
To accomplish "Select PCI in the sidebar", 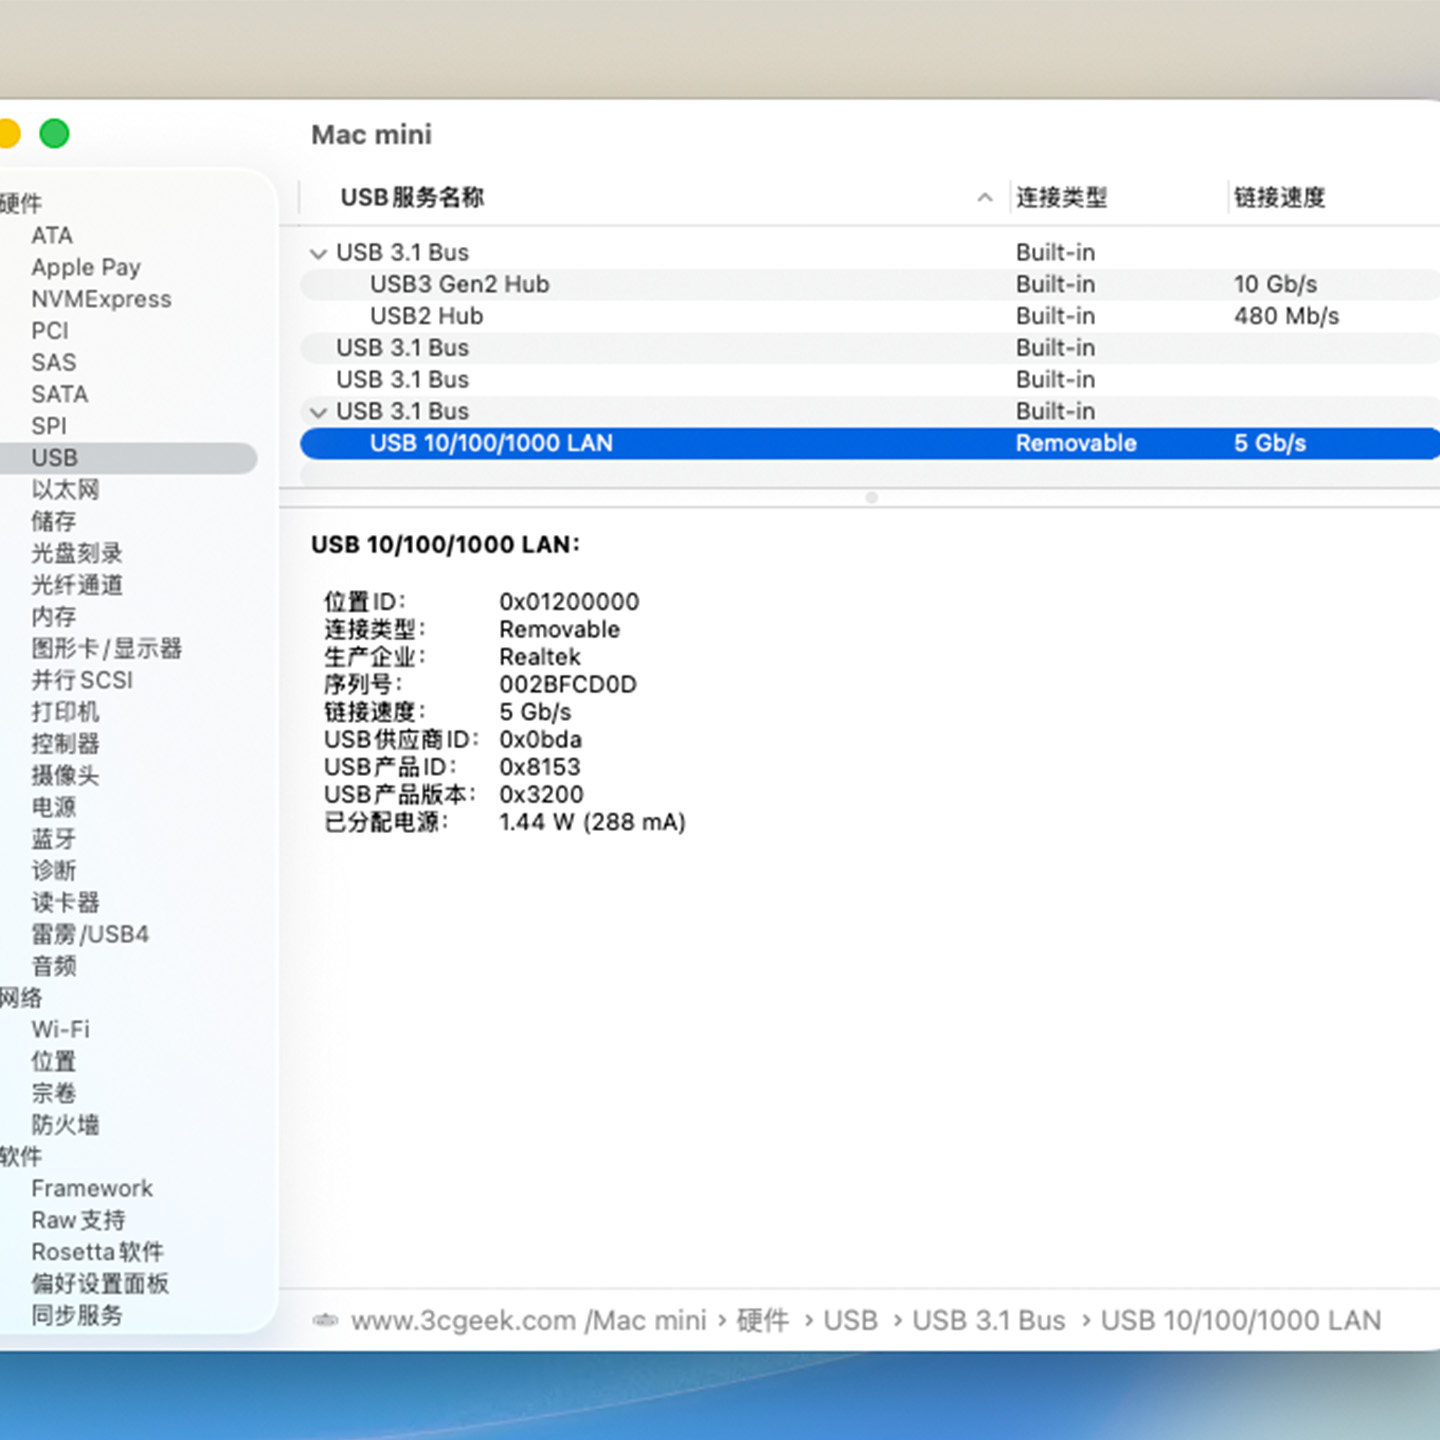I will (50, 330).
